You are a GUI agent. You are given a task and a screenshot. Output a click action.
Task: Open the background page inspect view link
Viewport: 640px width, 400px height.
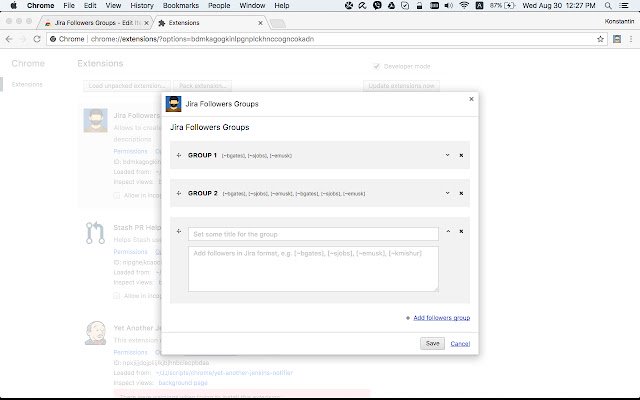point(183,383)
